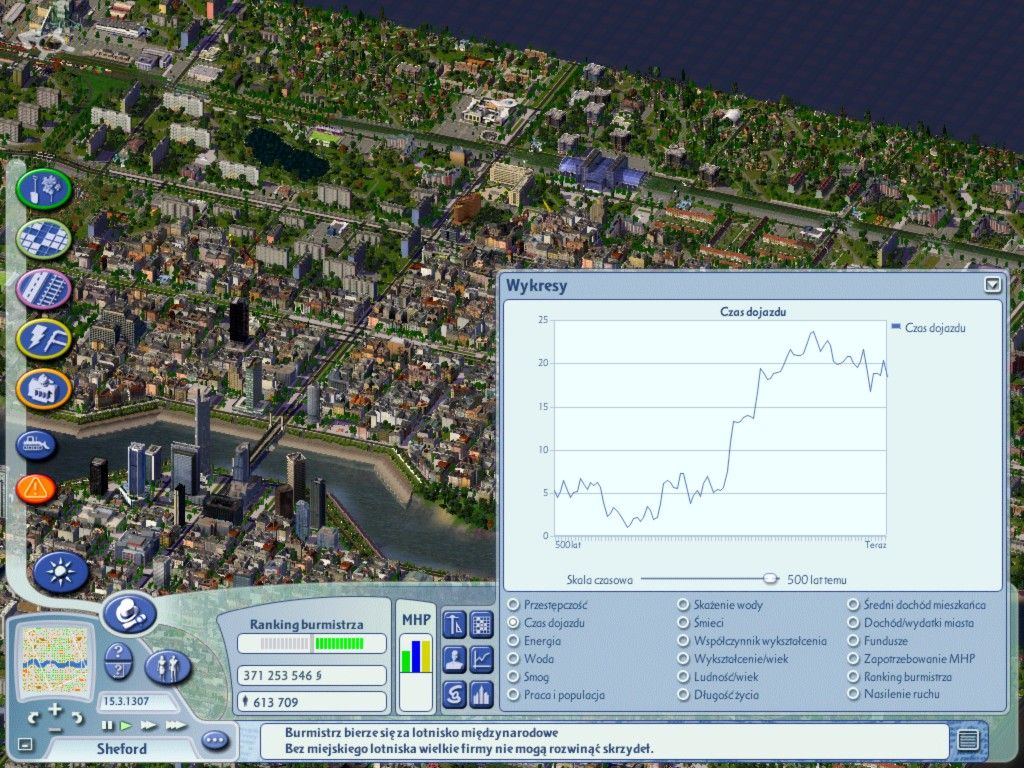Switch to My Sim mode people button

point(168,667)
